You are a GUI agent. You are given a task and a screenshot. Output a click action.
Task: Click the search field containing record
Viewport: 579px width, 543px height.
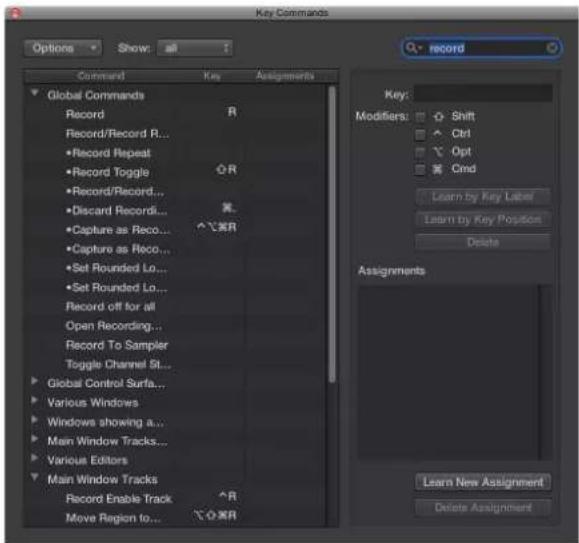point(482,48)
